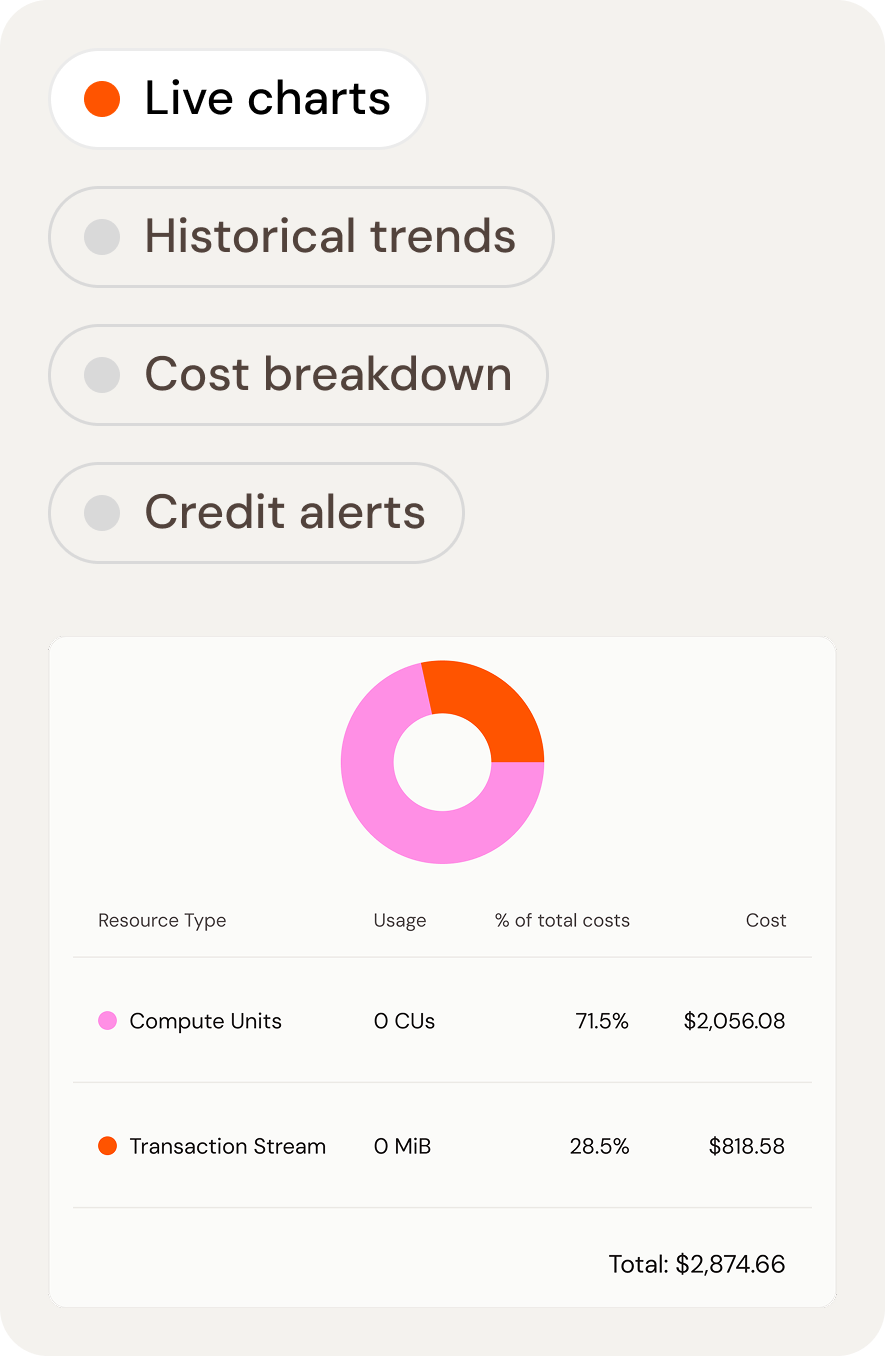Click the gray dot beside Credit alerts
Viewport: 885px width, 1356px height.
tap(102, 513)
